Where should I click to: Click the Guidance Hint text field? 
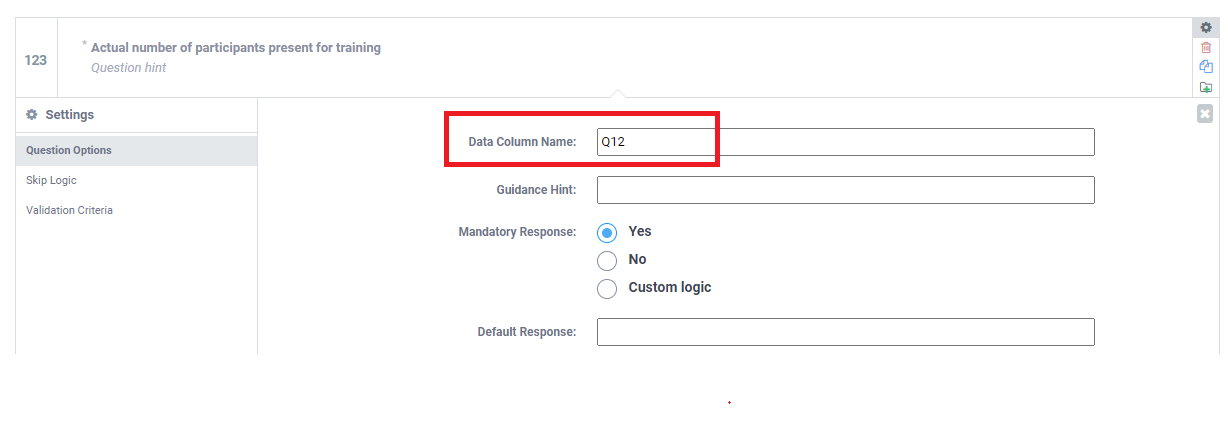[x=845, y=190]
